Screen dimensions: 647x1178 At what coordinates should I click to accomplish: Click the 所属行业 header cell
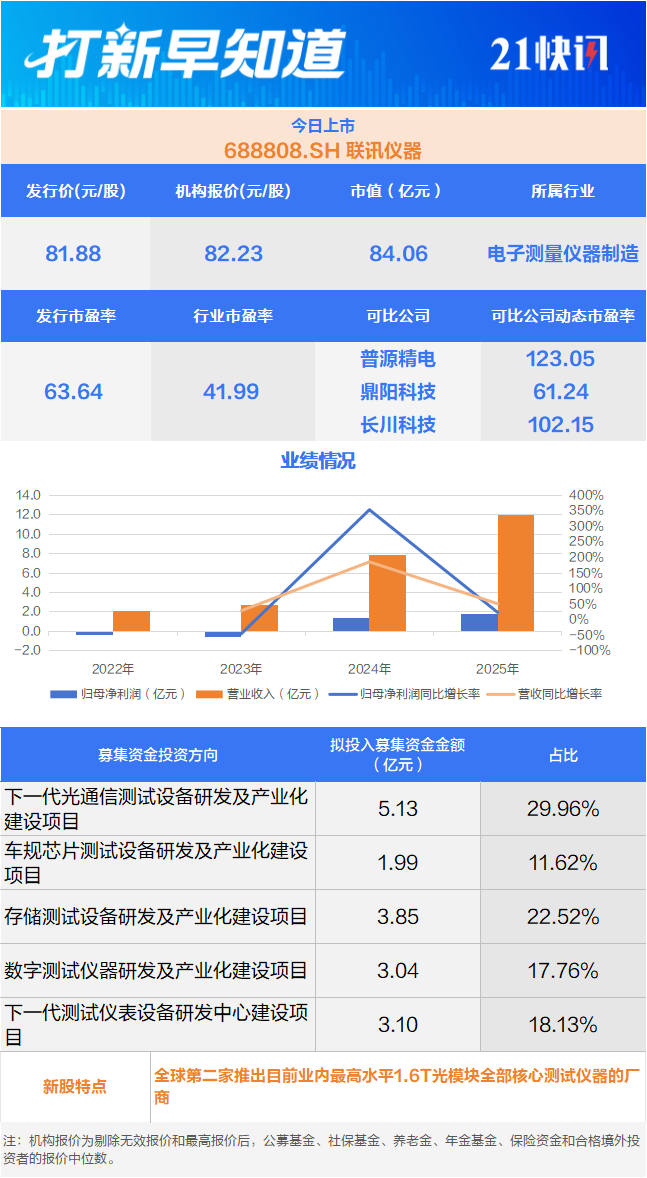563,191
